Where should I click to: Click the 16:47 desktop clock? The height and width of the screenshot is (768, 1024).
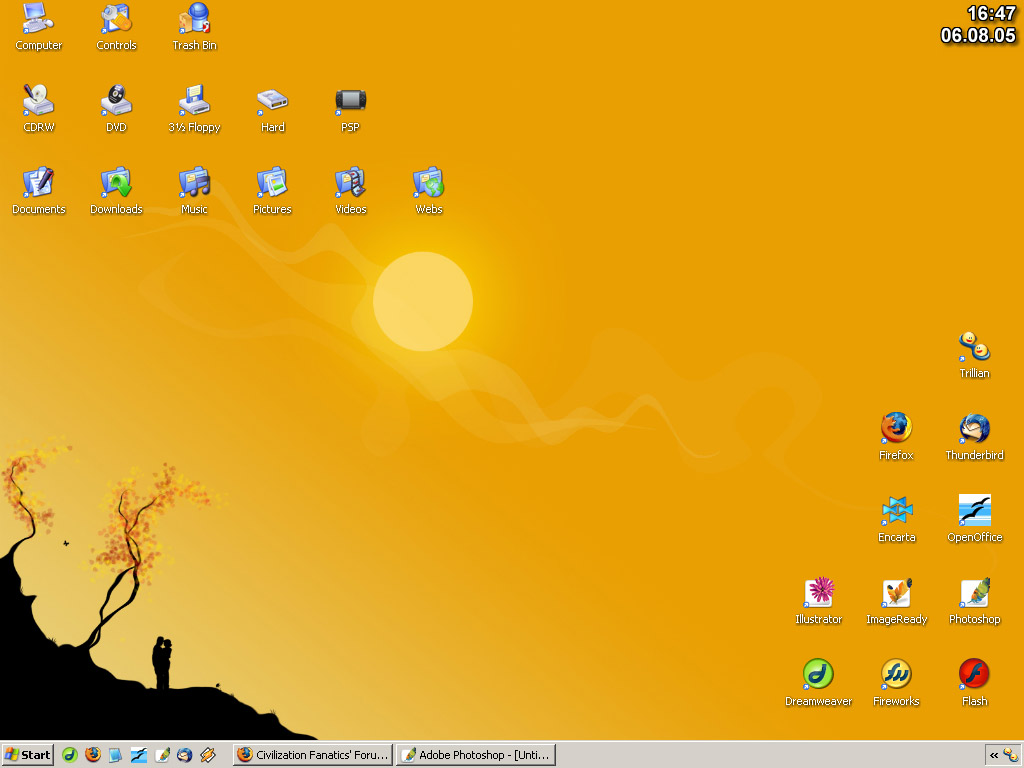click(x=991, y=13)
